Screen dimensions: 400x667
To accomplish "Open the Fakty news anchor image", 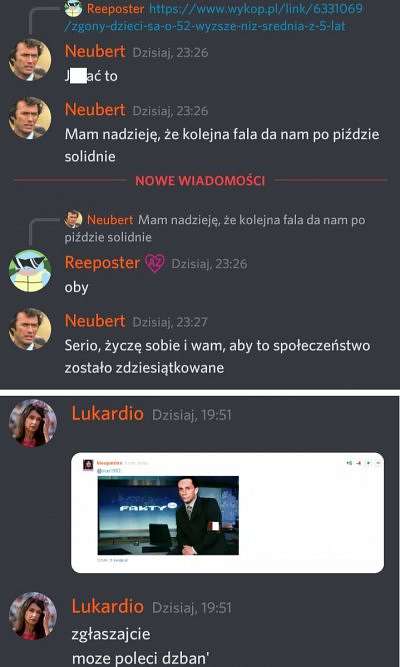I will (x=168, y=515).
